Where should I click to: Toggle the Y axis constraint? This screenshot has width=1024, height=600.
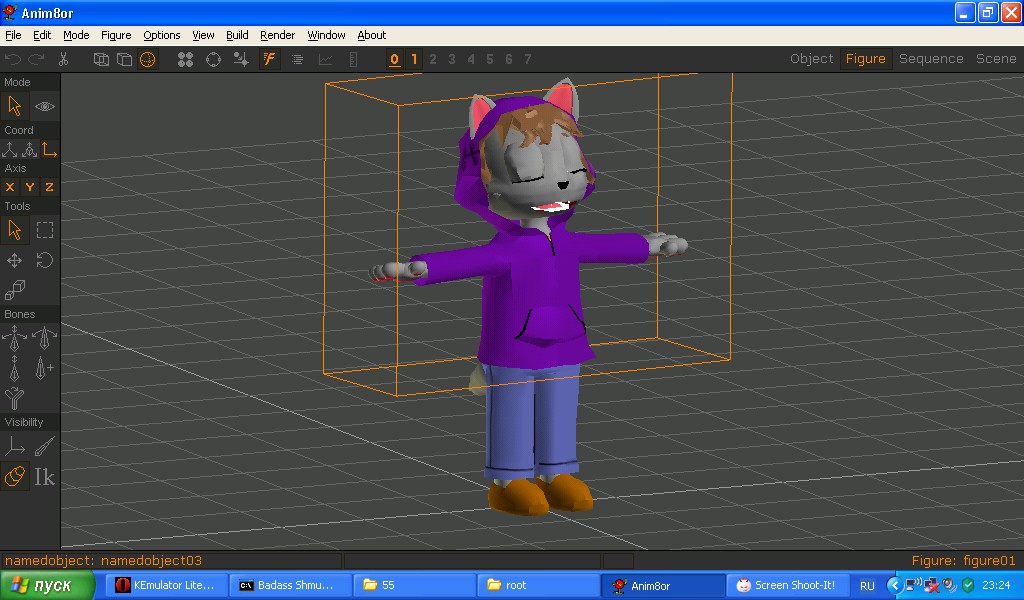pos(30,187)
